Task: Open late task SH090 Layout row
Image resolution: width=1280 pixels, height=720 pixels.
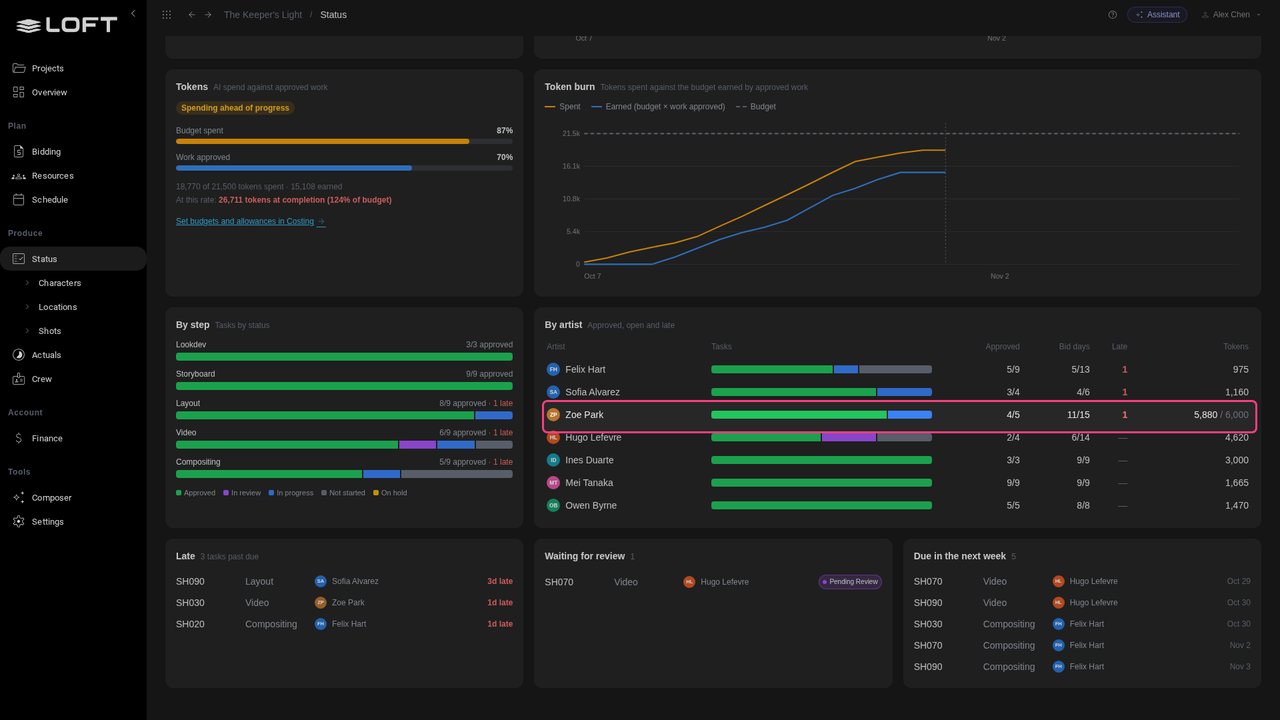Action: 344,581
